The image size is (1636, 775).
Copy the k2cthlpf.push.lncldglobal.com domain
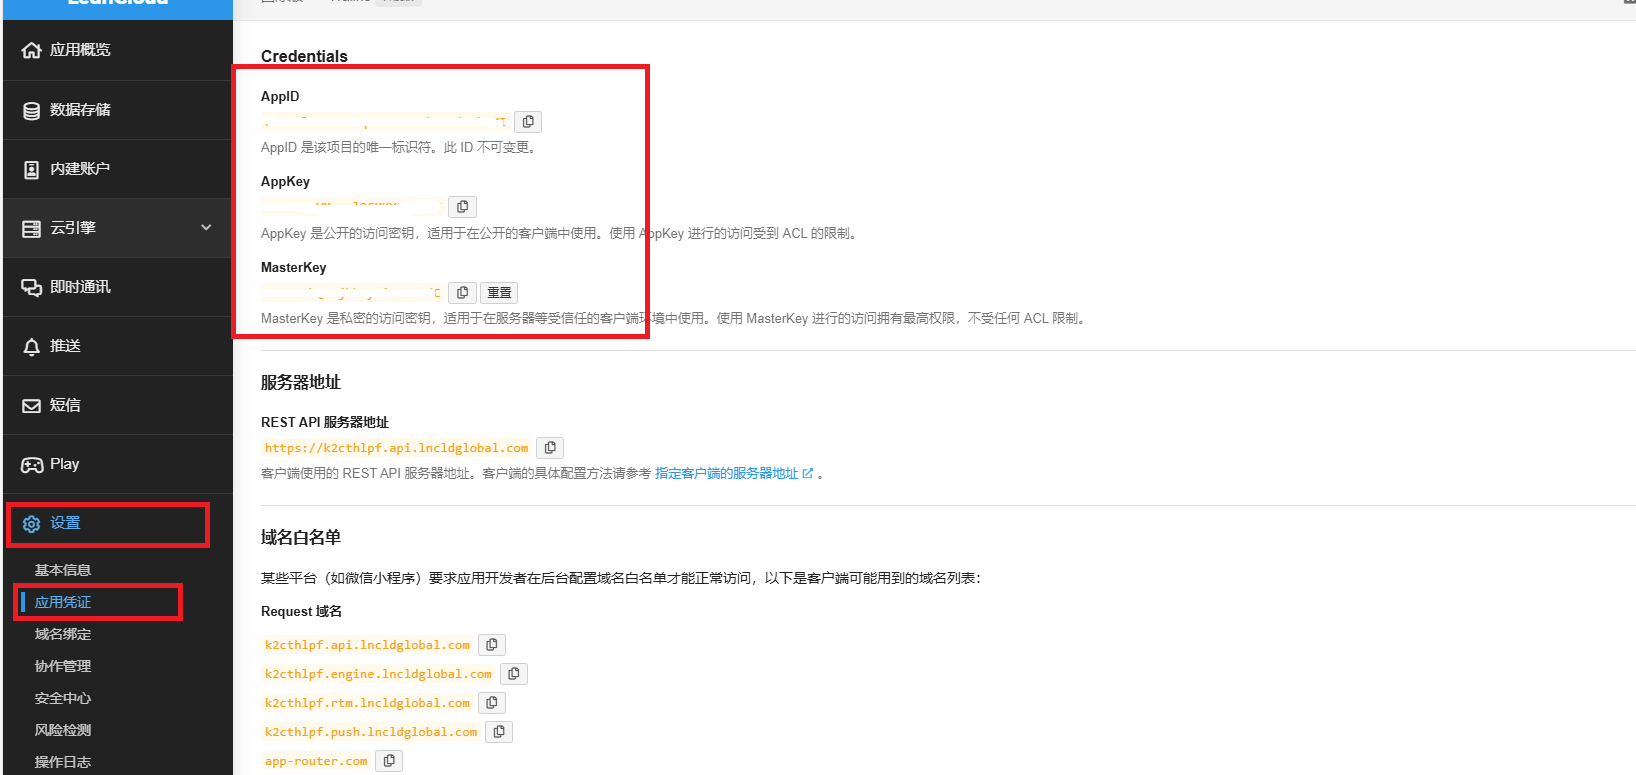[499, 732]
